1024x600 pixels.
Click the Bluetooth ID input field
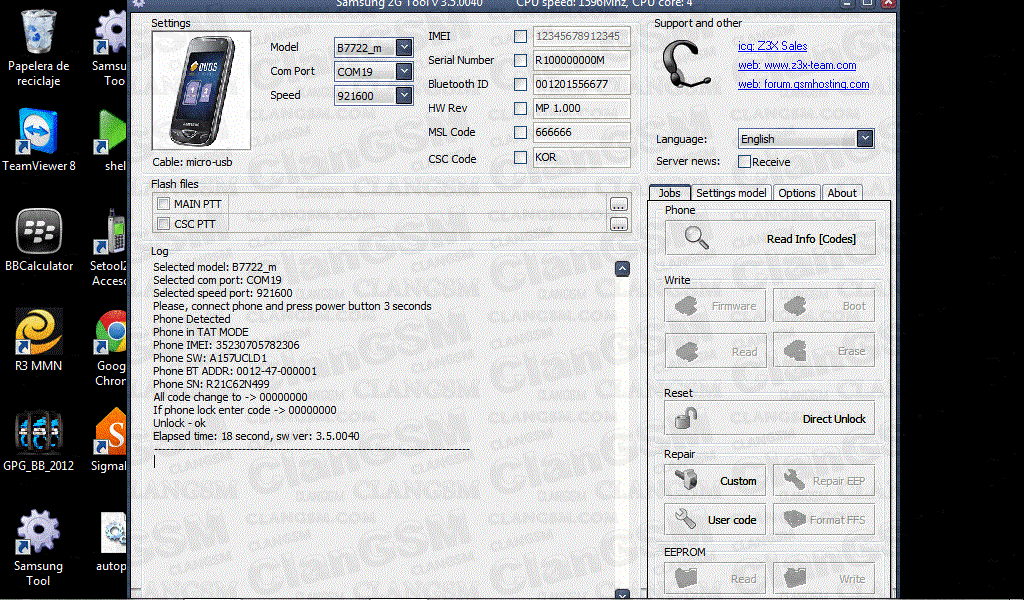pyautogui.click(x=581, y=84)
